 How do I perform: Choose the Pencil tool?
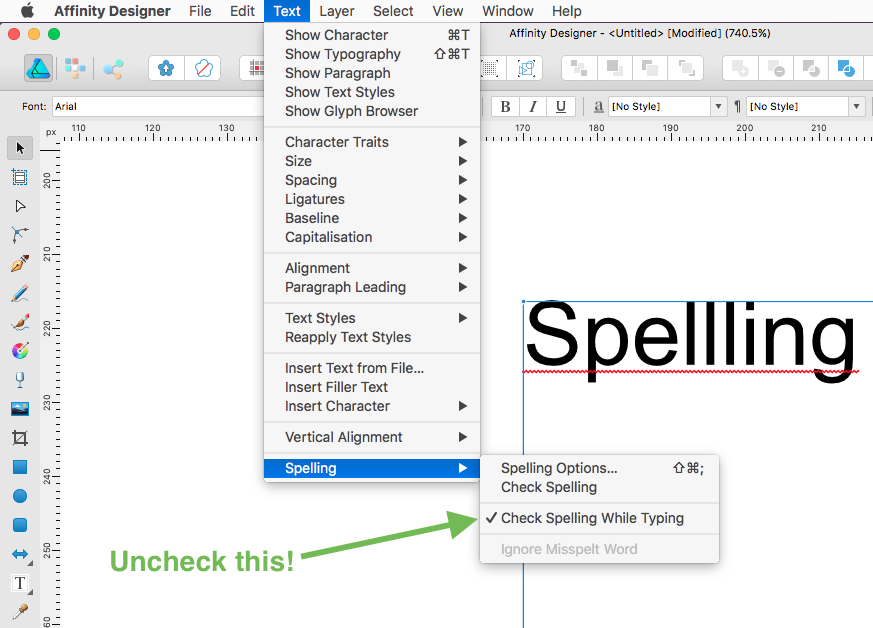pyautogui.click(x=20, y=293)
